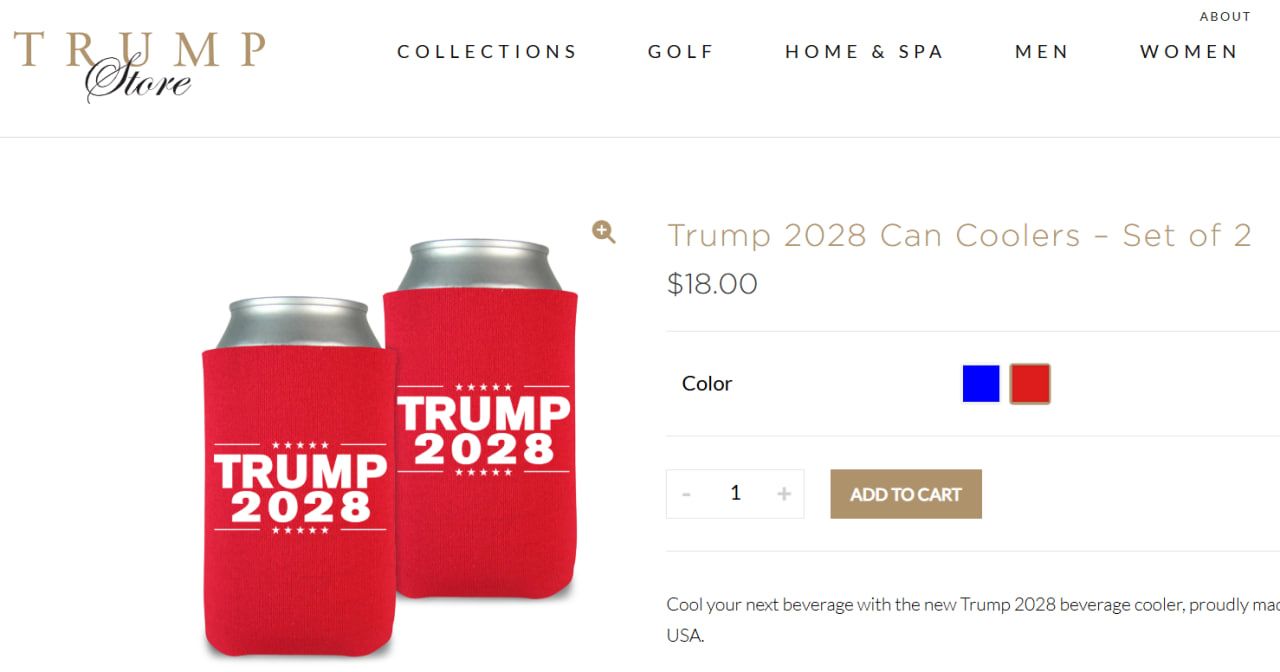Screen dimensions: 1280x672
Task: Open the WOMEN menu
Action: [1189, 51]
